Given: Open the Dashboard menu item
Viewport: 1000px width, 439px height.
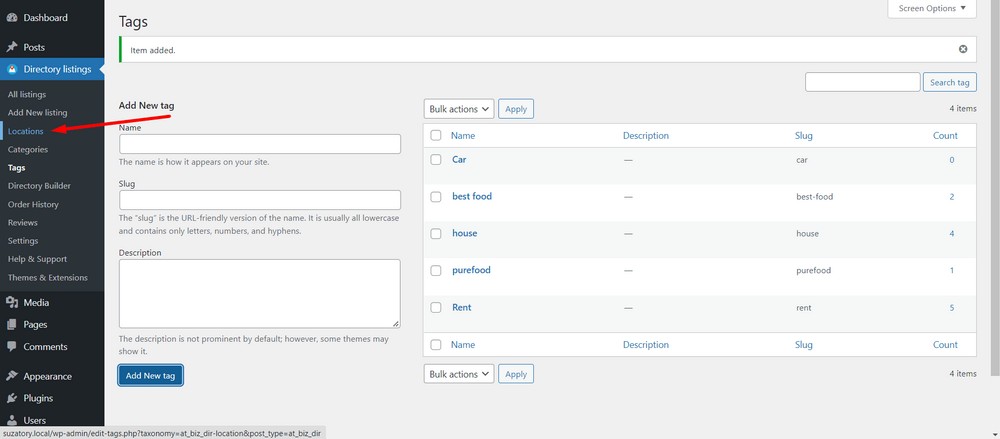Looking at the screenshot, I should coord(45,18).
